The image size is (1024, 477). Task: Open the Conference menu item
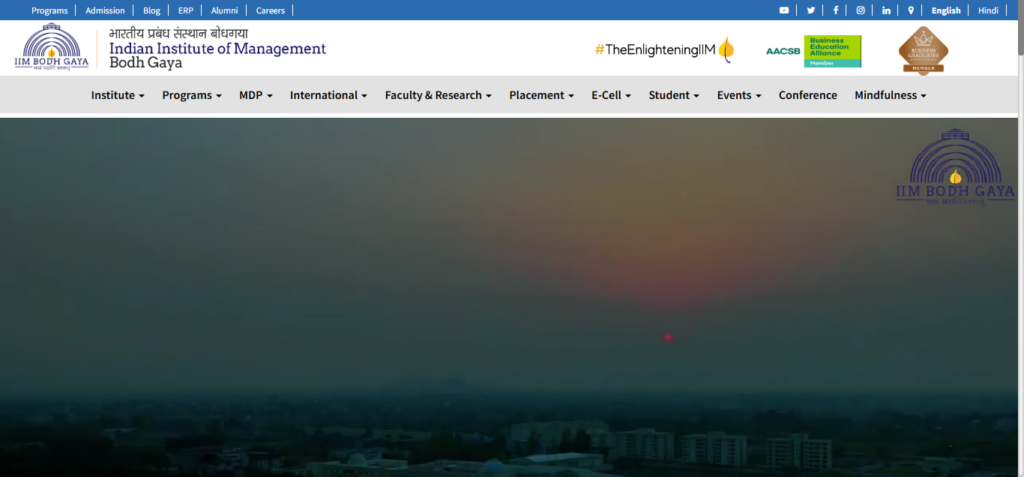point(807,95)
